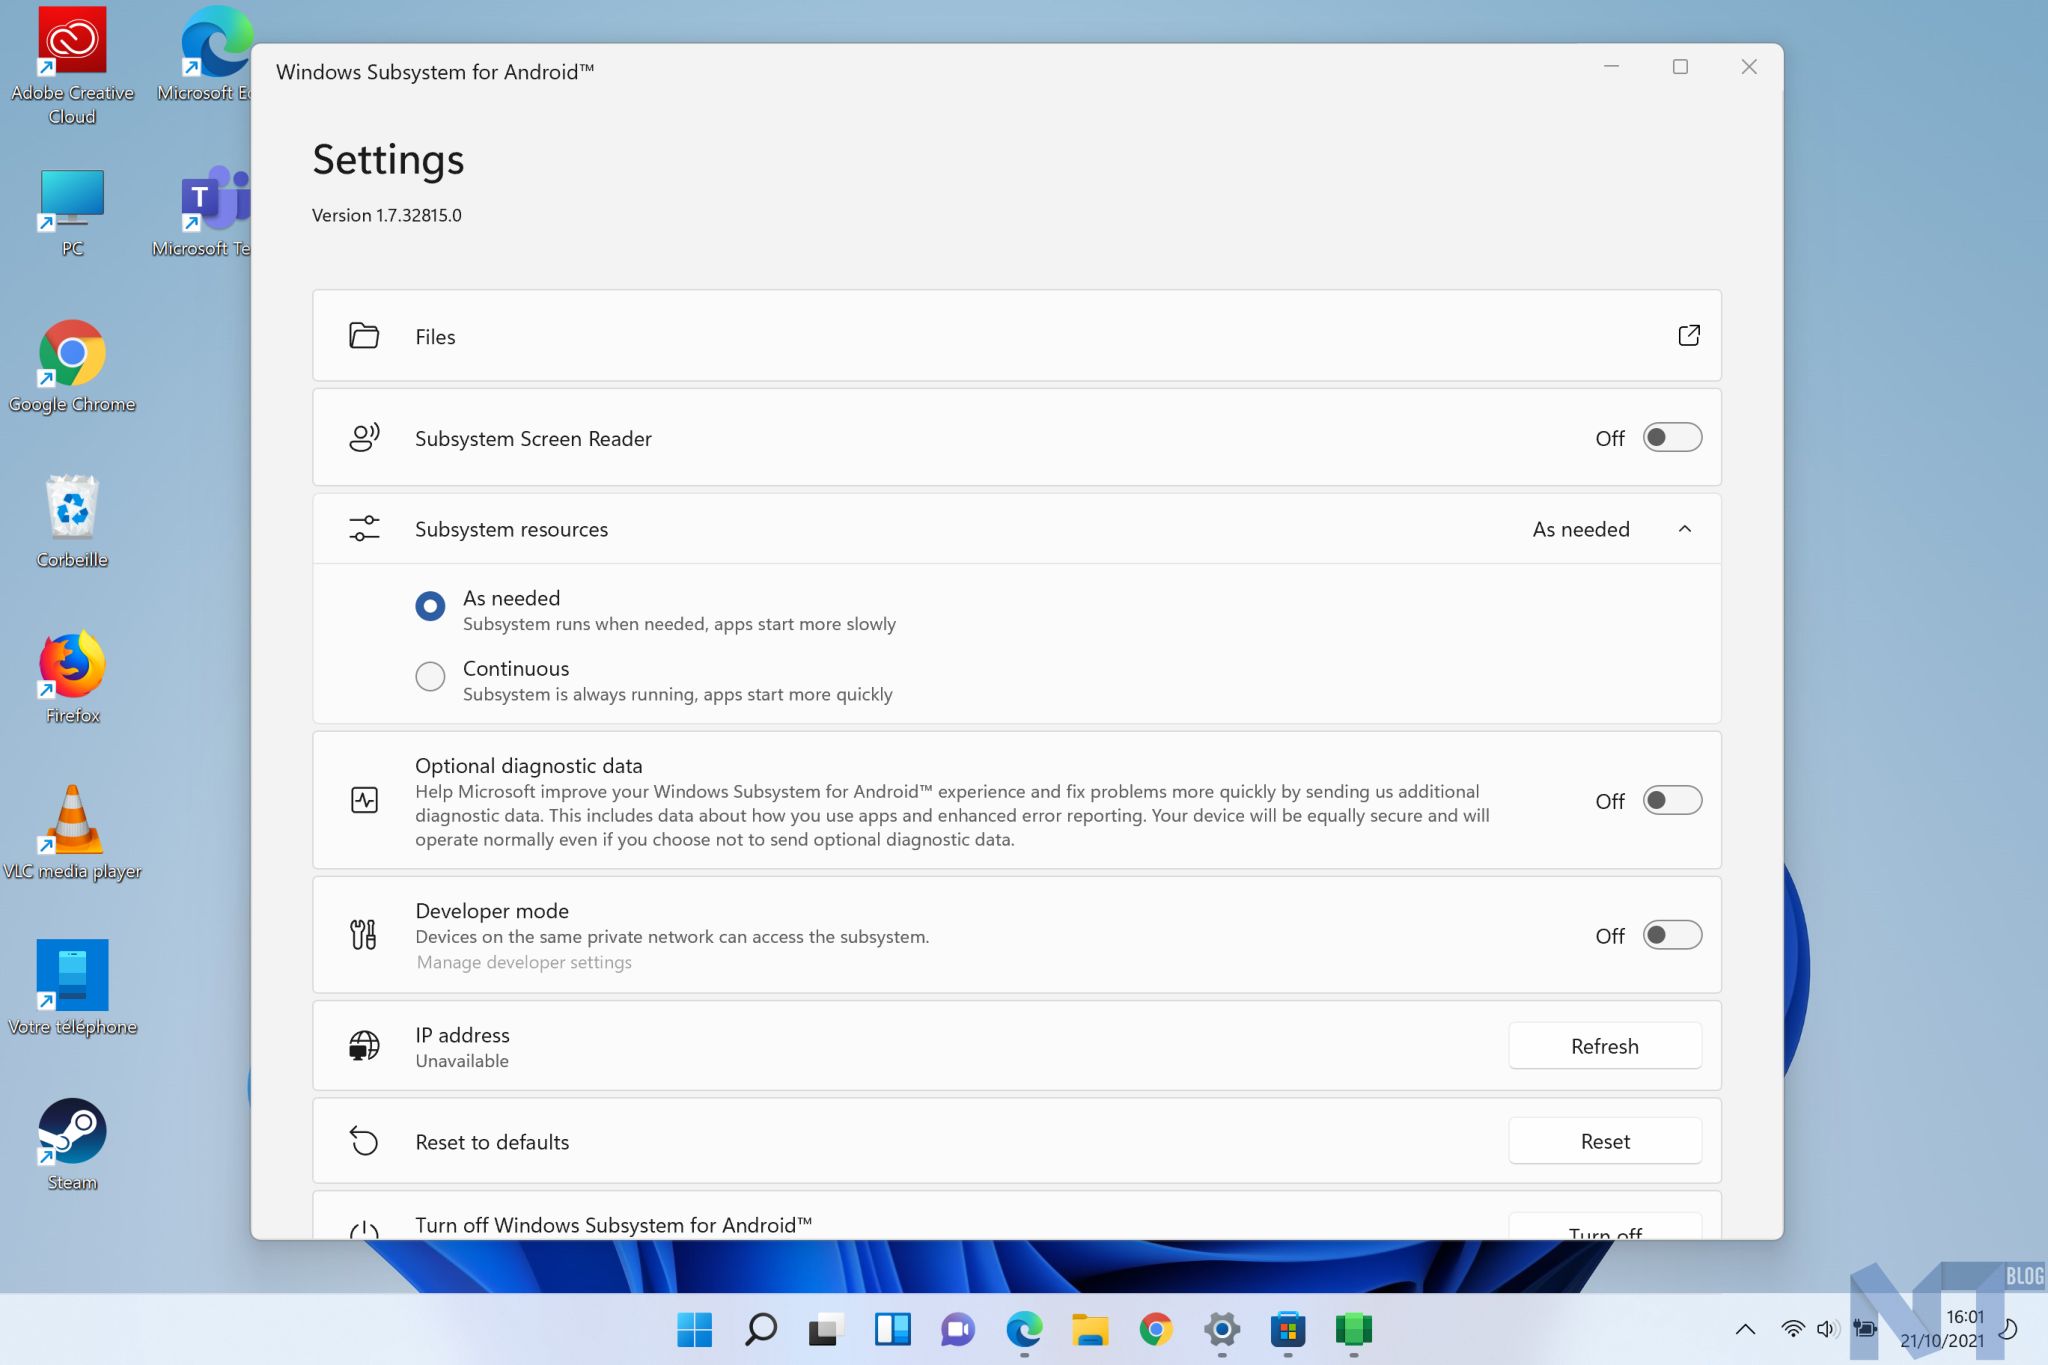Click the Files folder icon
The image size is (2048, 1365).
(x=364, y=336)
